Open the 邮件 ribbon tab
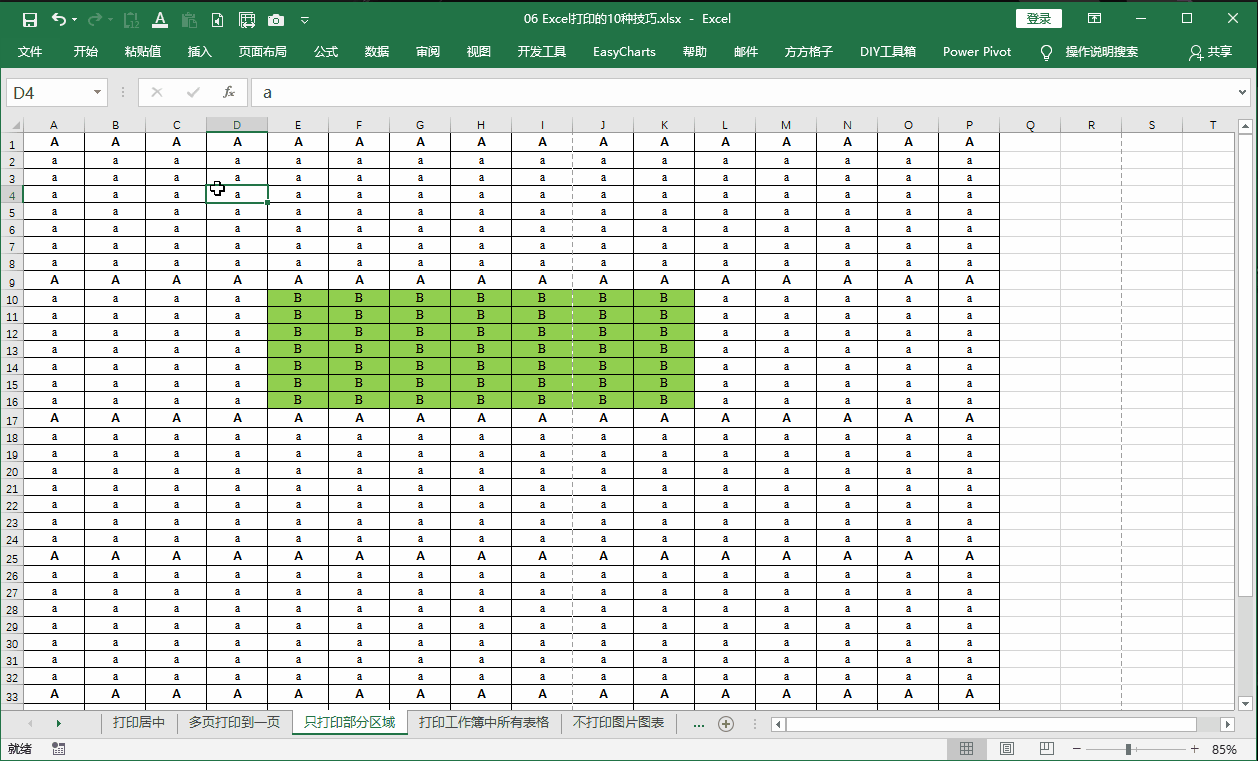 coord(746,52)
